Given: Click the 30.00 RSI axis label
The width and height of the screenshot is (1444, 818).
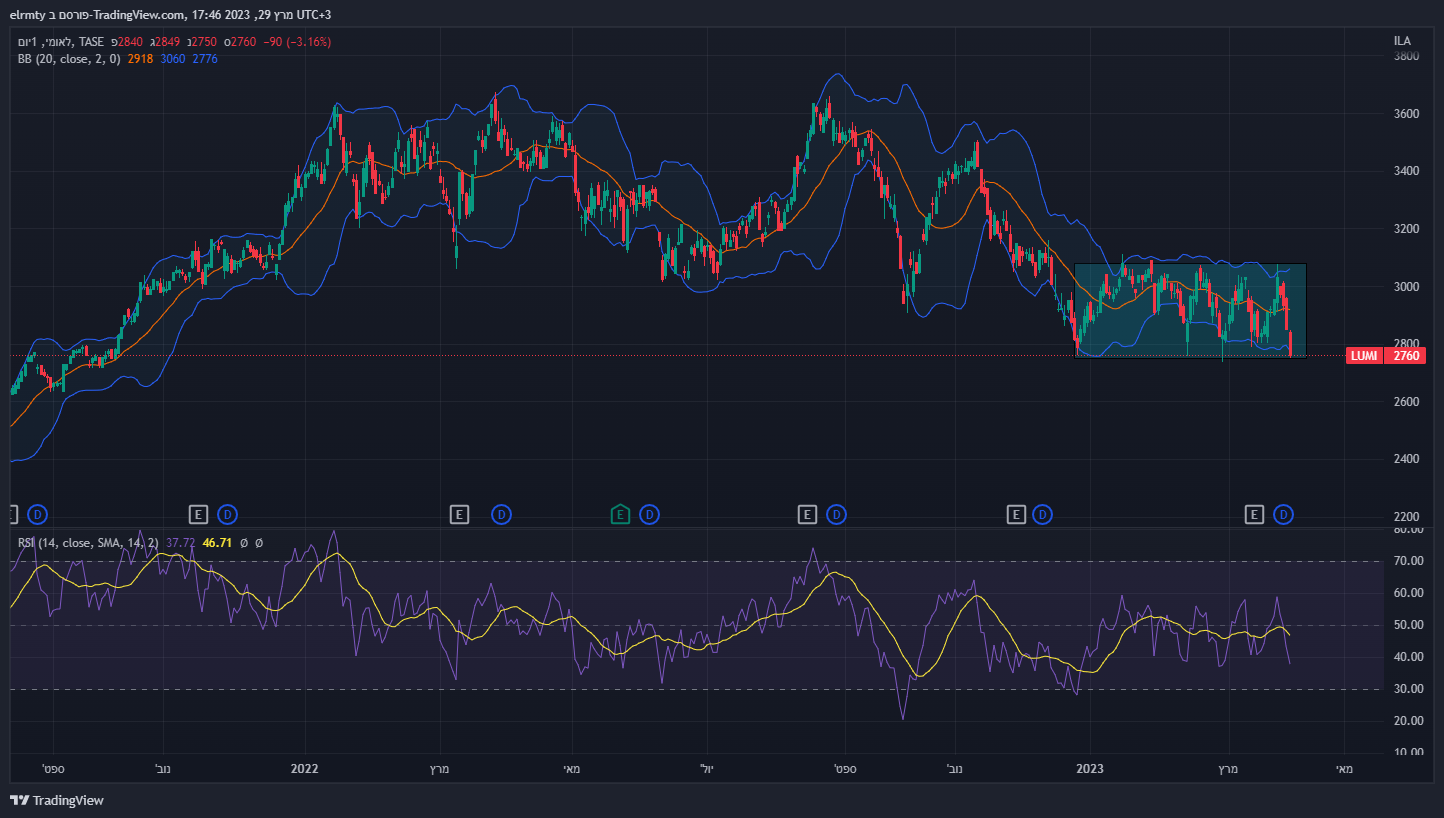Looking at the screenshot, I should tap(1408, 689).
